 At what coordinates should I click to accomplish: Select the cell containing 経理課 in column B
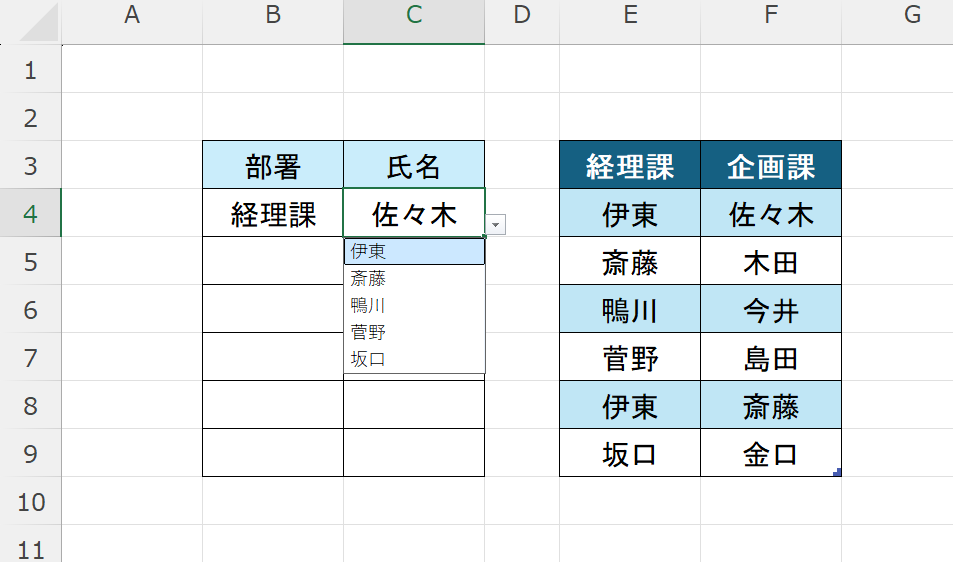[x=273, y=214]
